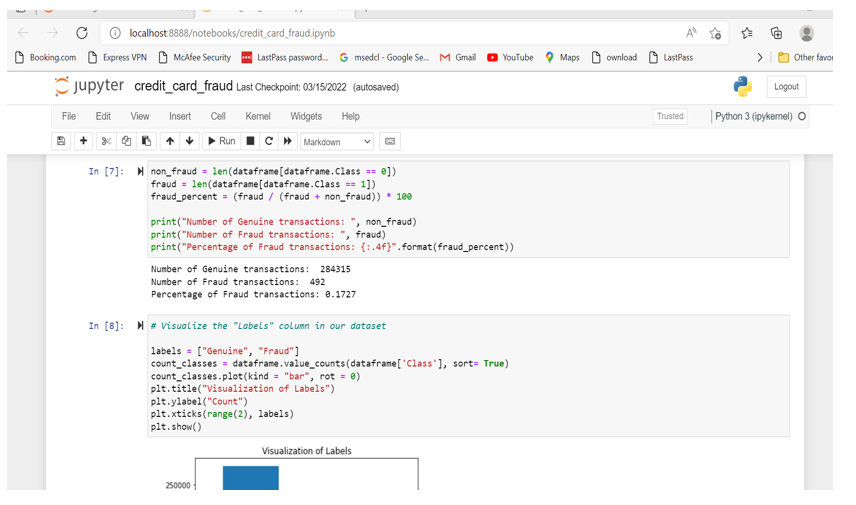Open Maps bookmark
The image size is (856, 505).
click(562, 57)
